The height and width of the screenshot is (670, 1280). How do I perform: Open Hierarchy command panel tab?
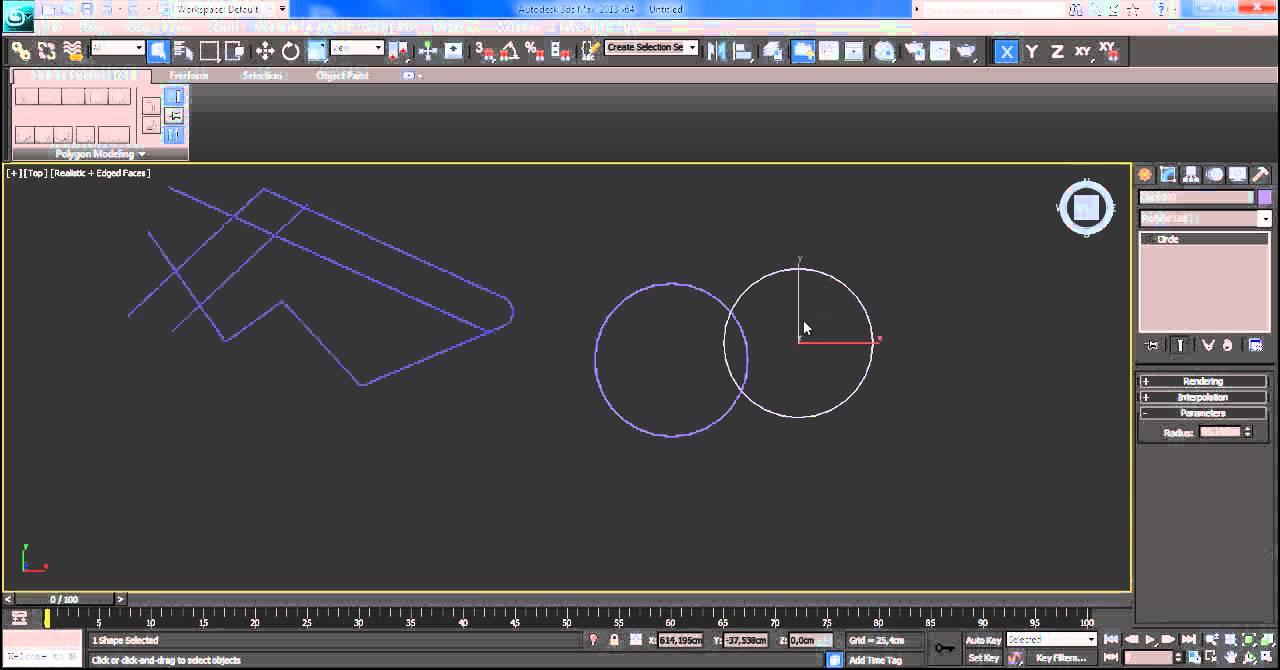1191,175
